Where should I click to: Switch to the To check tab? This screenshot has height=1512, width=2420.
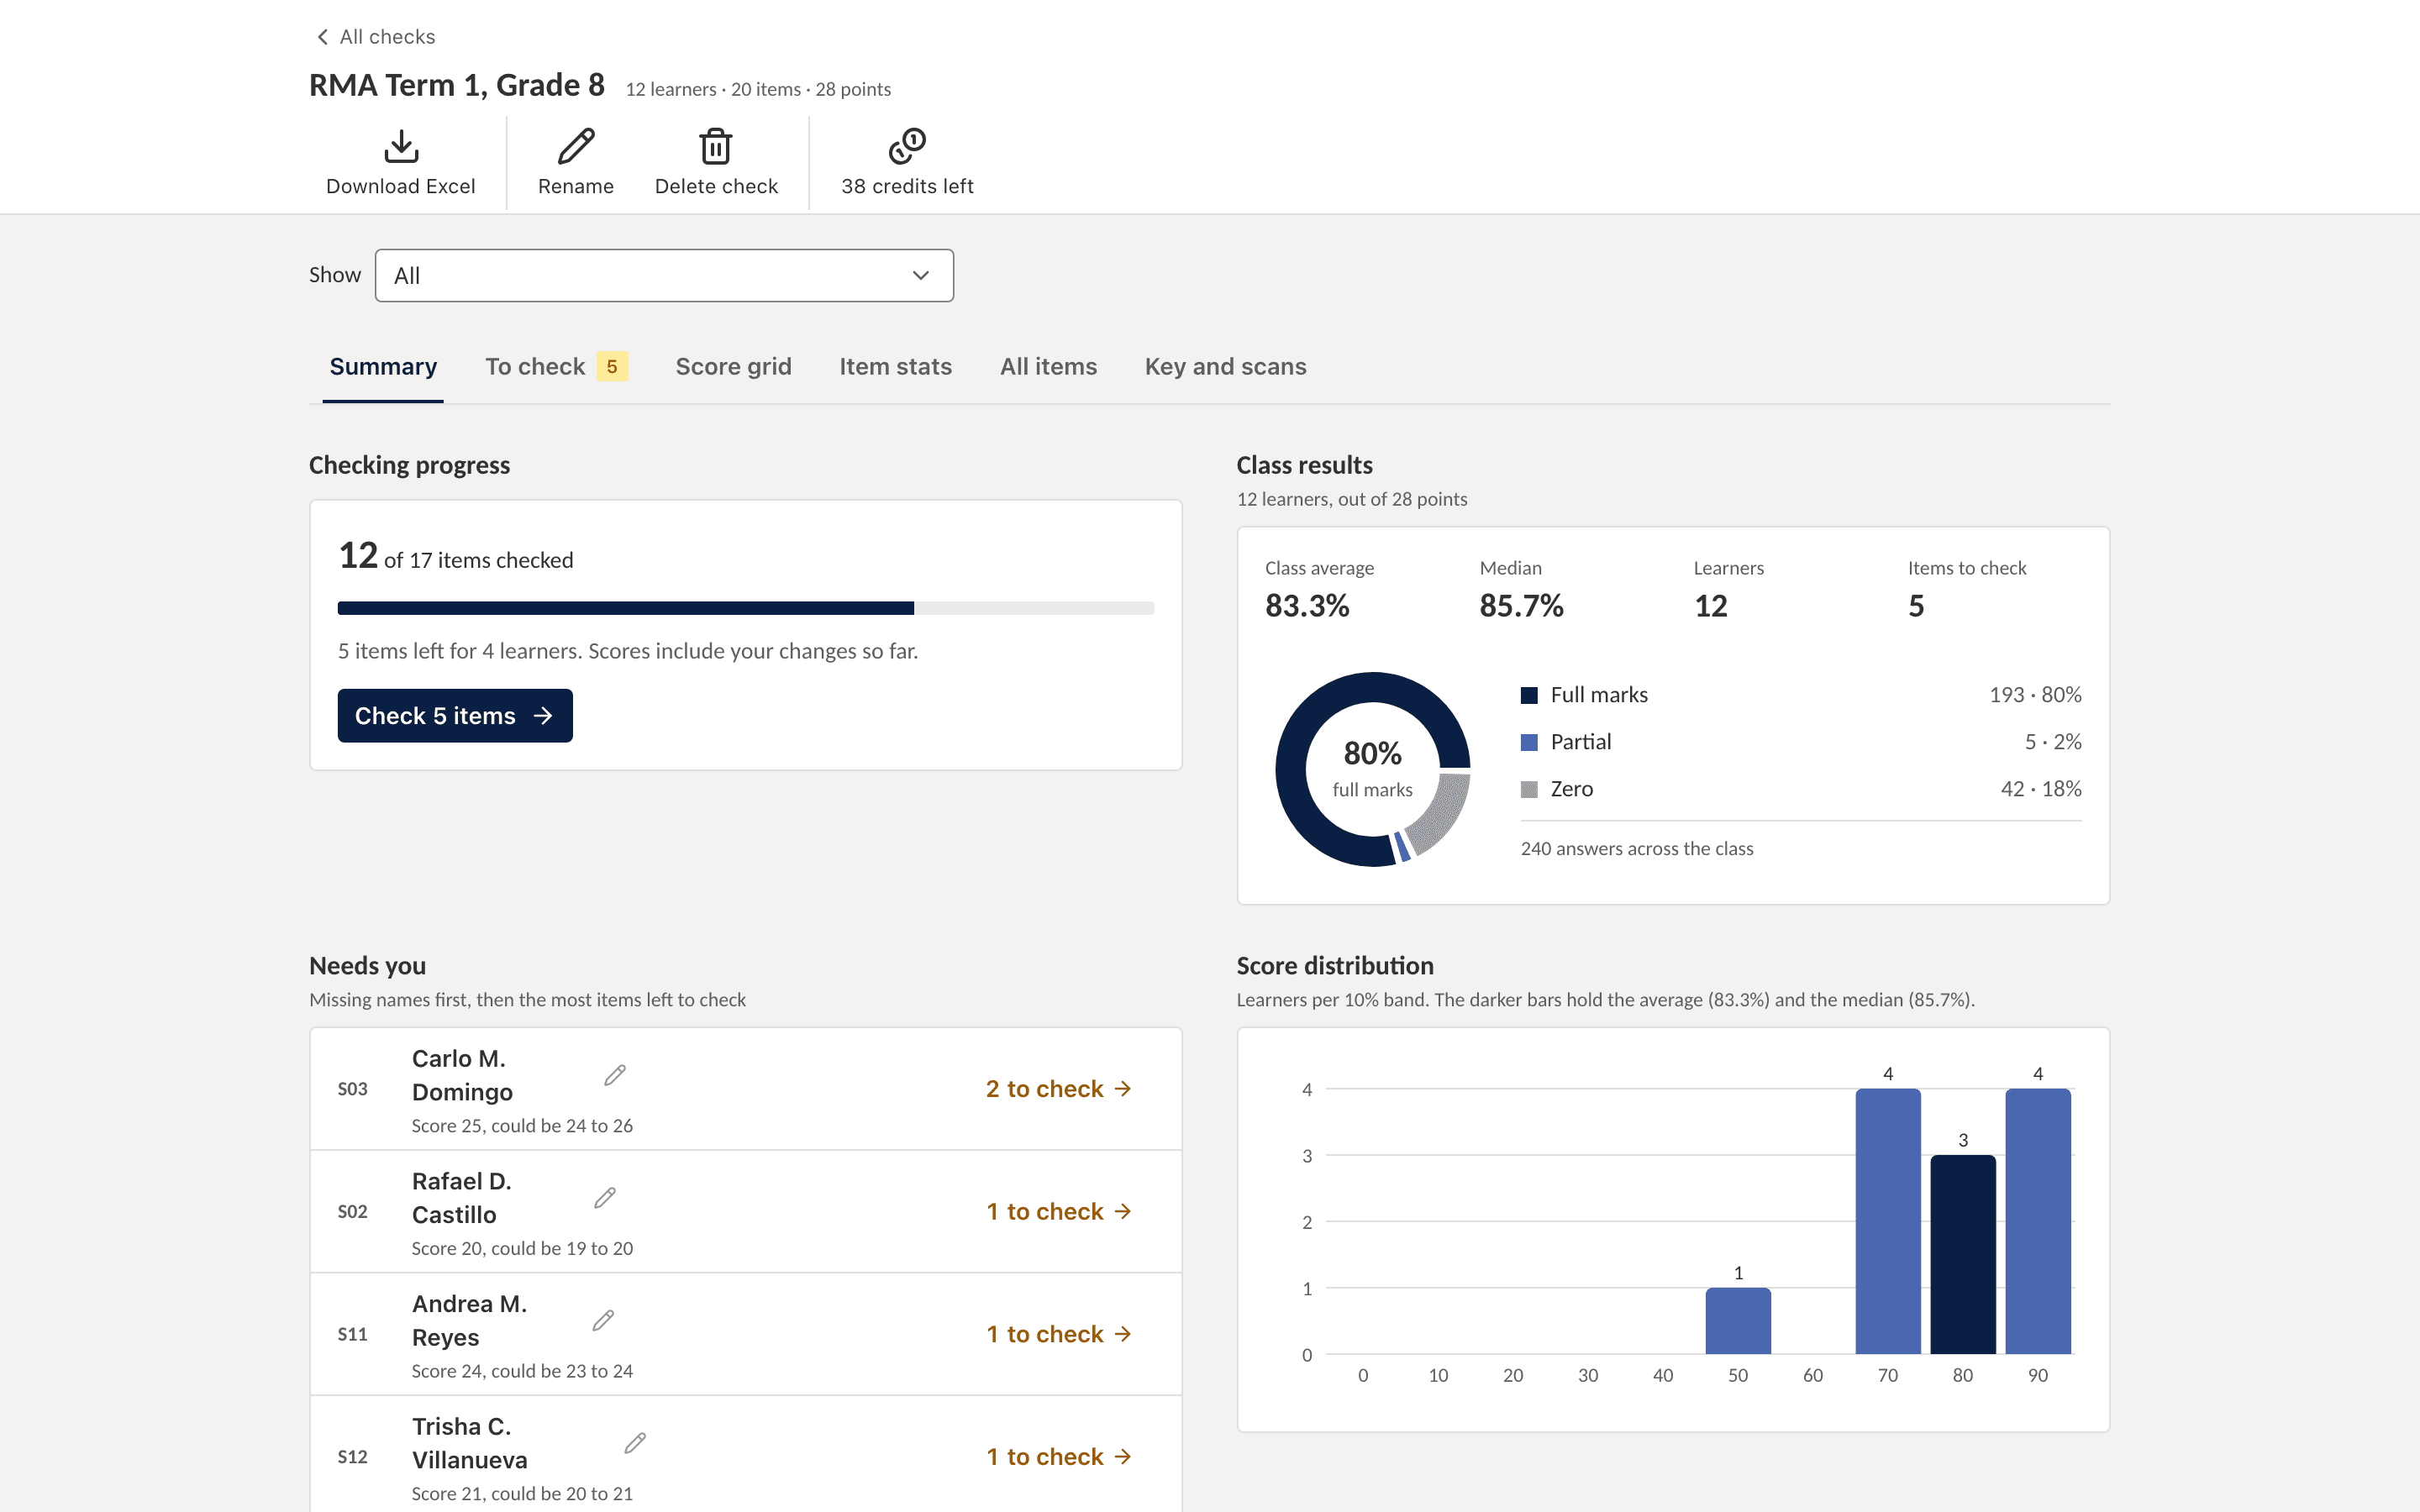click(557, 367)
